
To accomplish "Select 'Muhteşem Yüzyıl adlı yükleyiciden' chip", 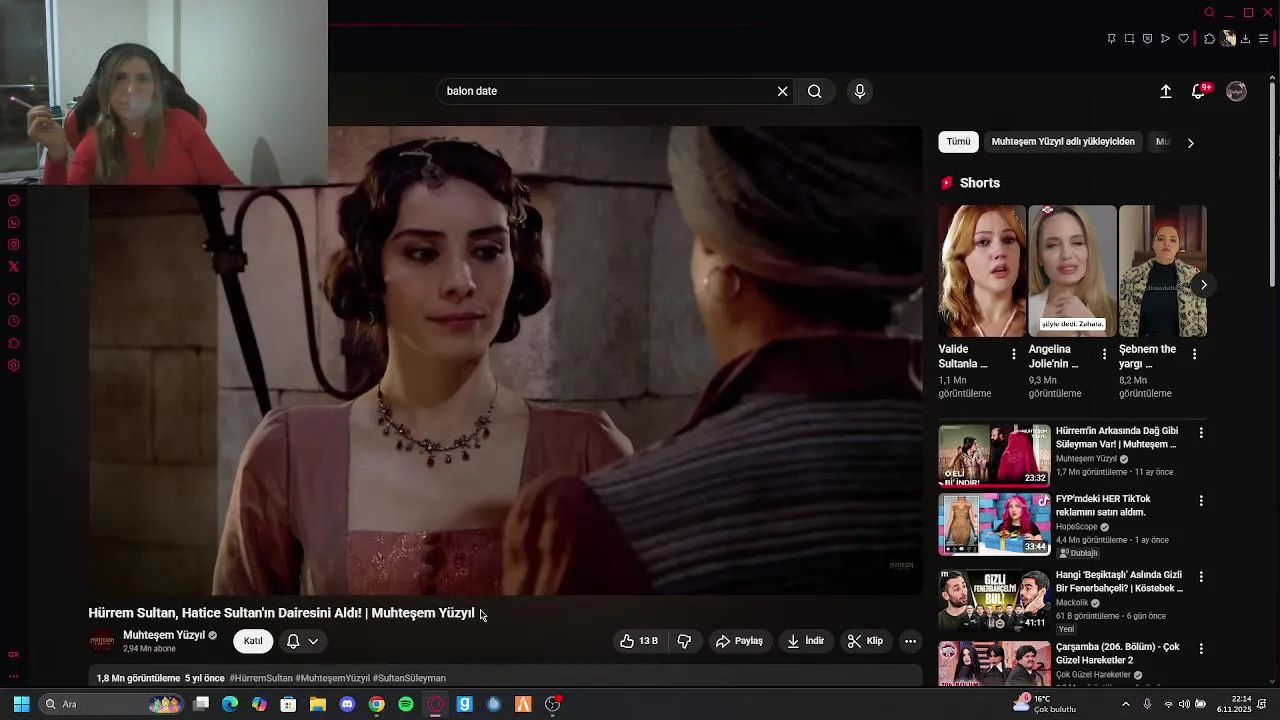I will (x=1063, y=142).
